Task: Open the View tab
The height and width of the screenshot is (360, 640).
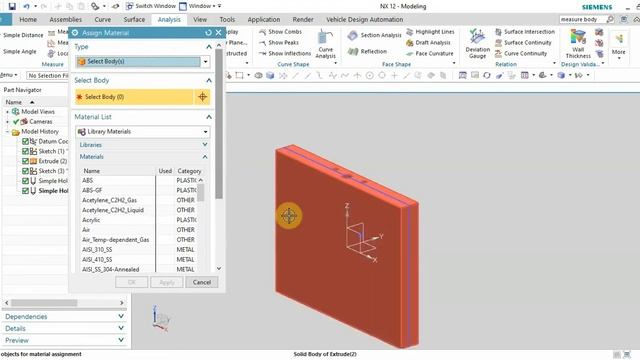Action: click(x=200, y=20)
